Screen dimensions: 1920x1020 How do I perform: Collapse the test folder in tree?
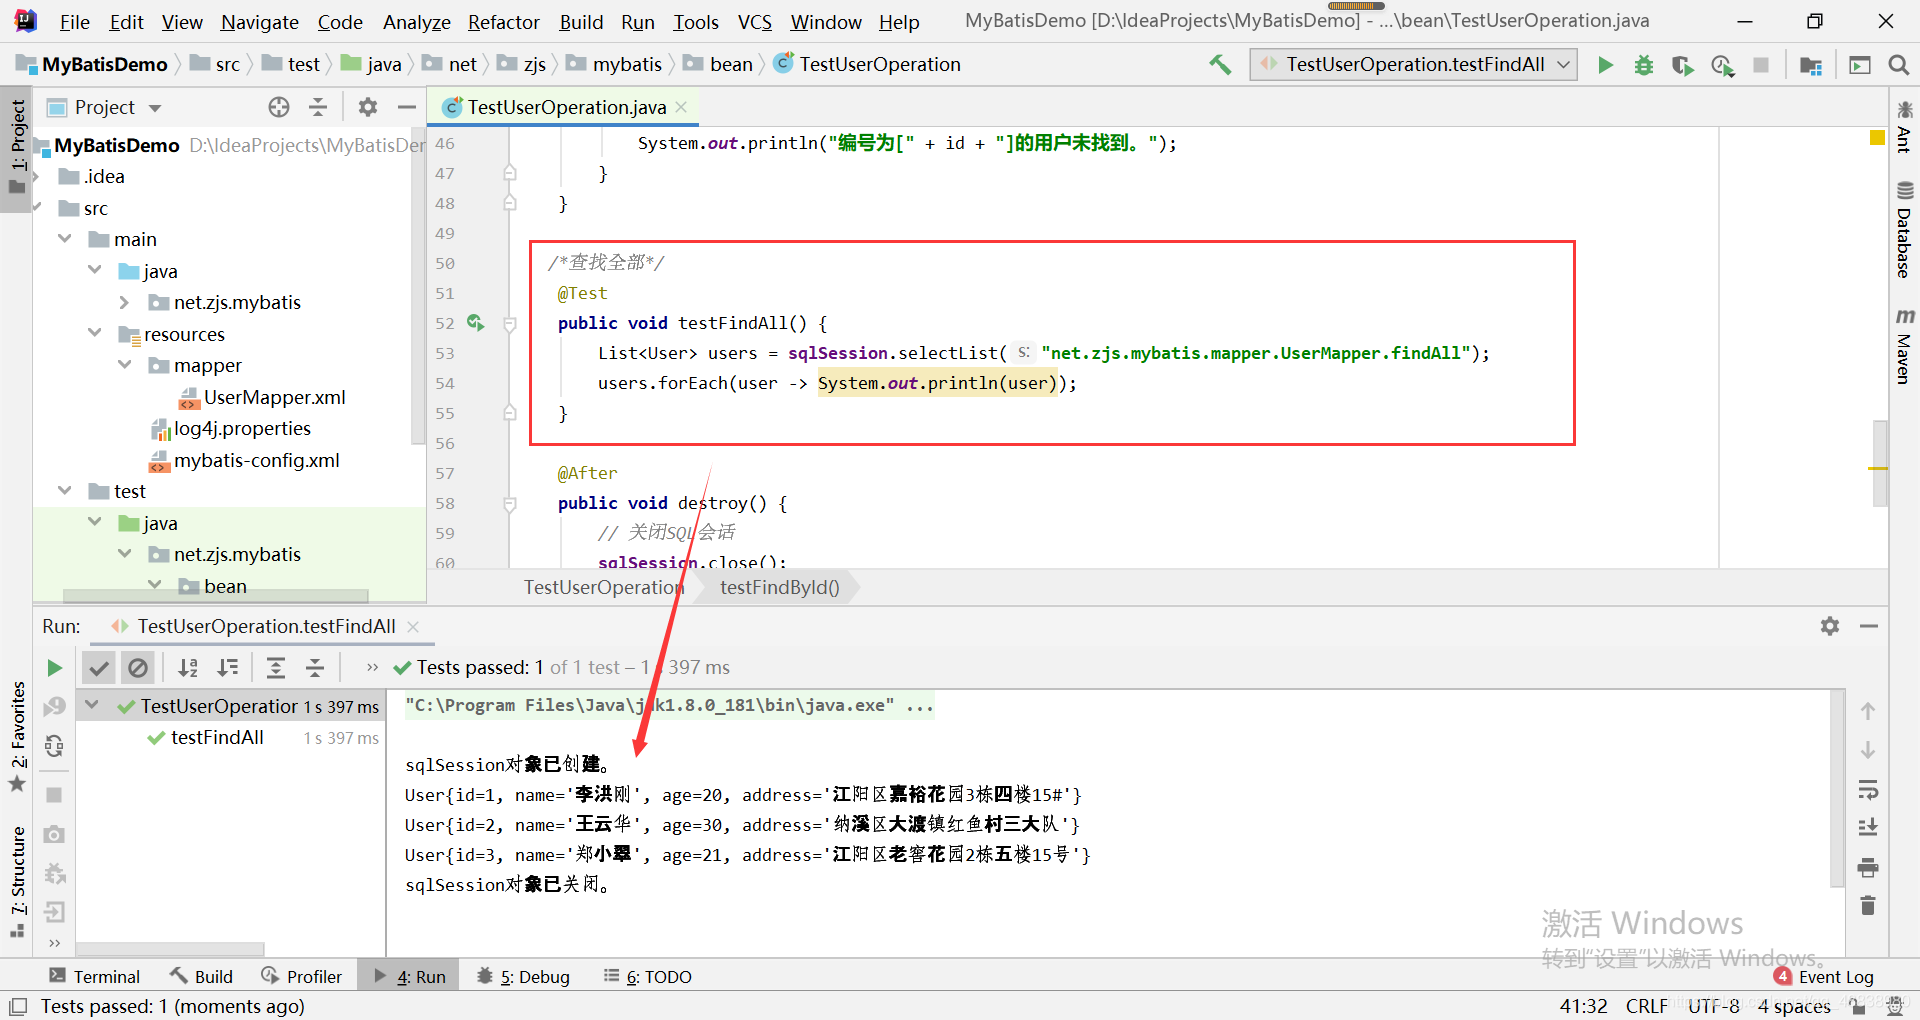[65, 491]
